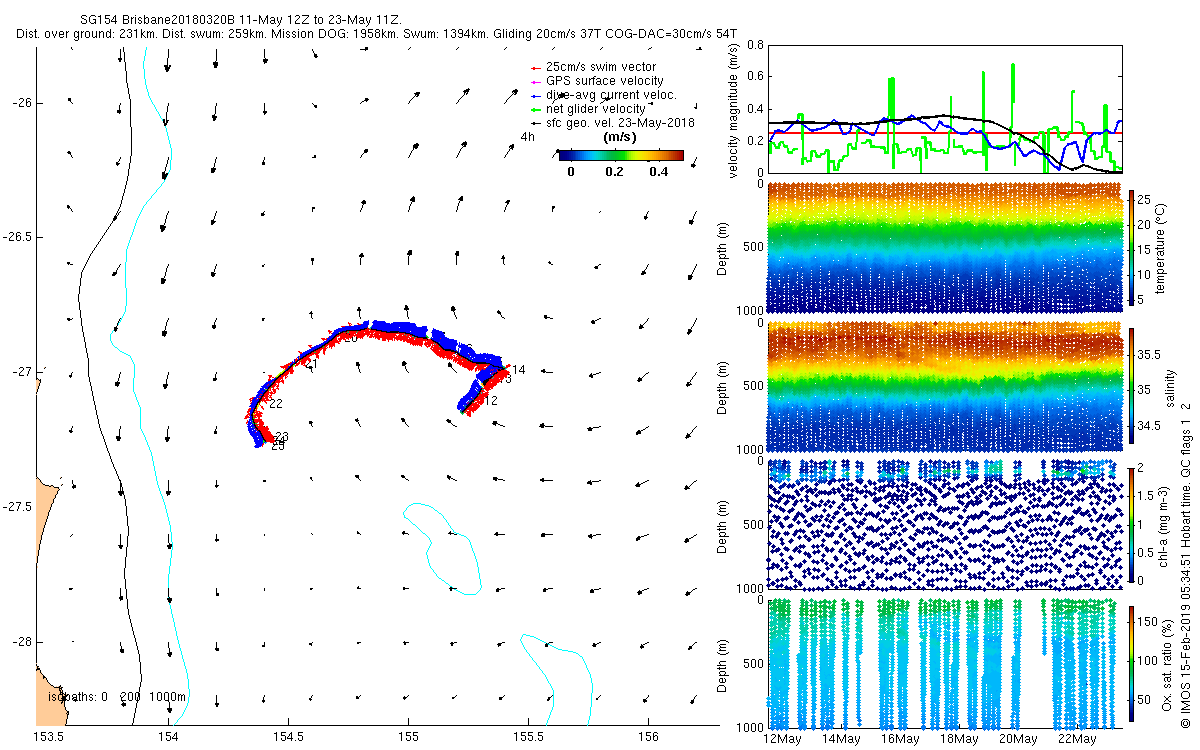
Task: Click glider track waypoint label 22
Action: (x=276, y=404)
